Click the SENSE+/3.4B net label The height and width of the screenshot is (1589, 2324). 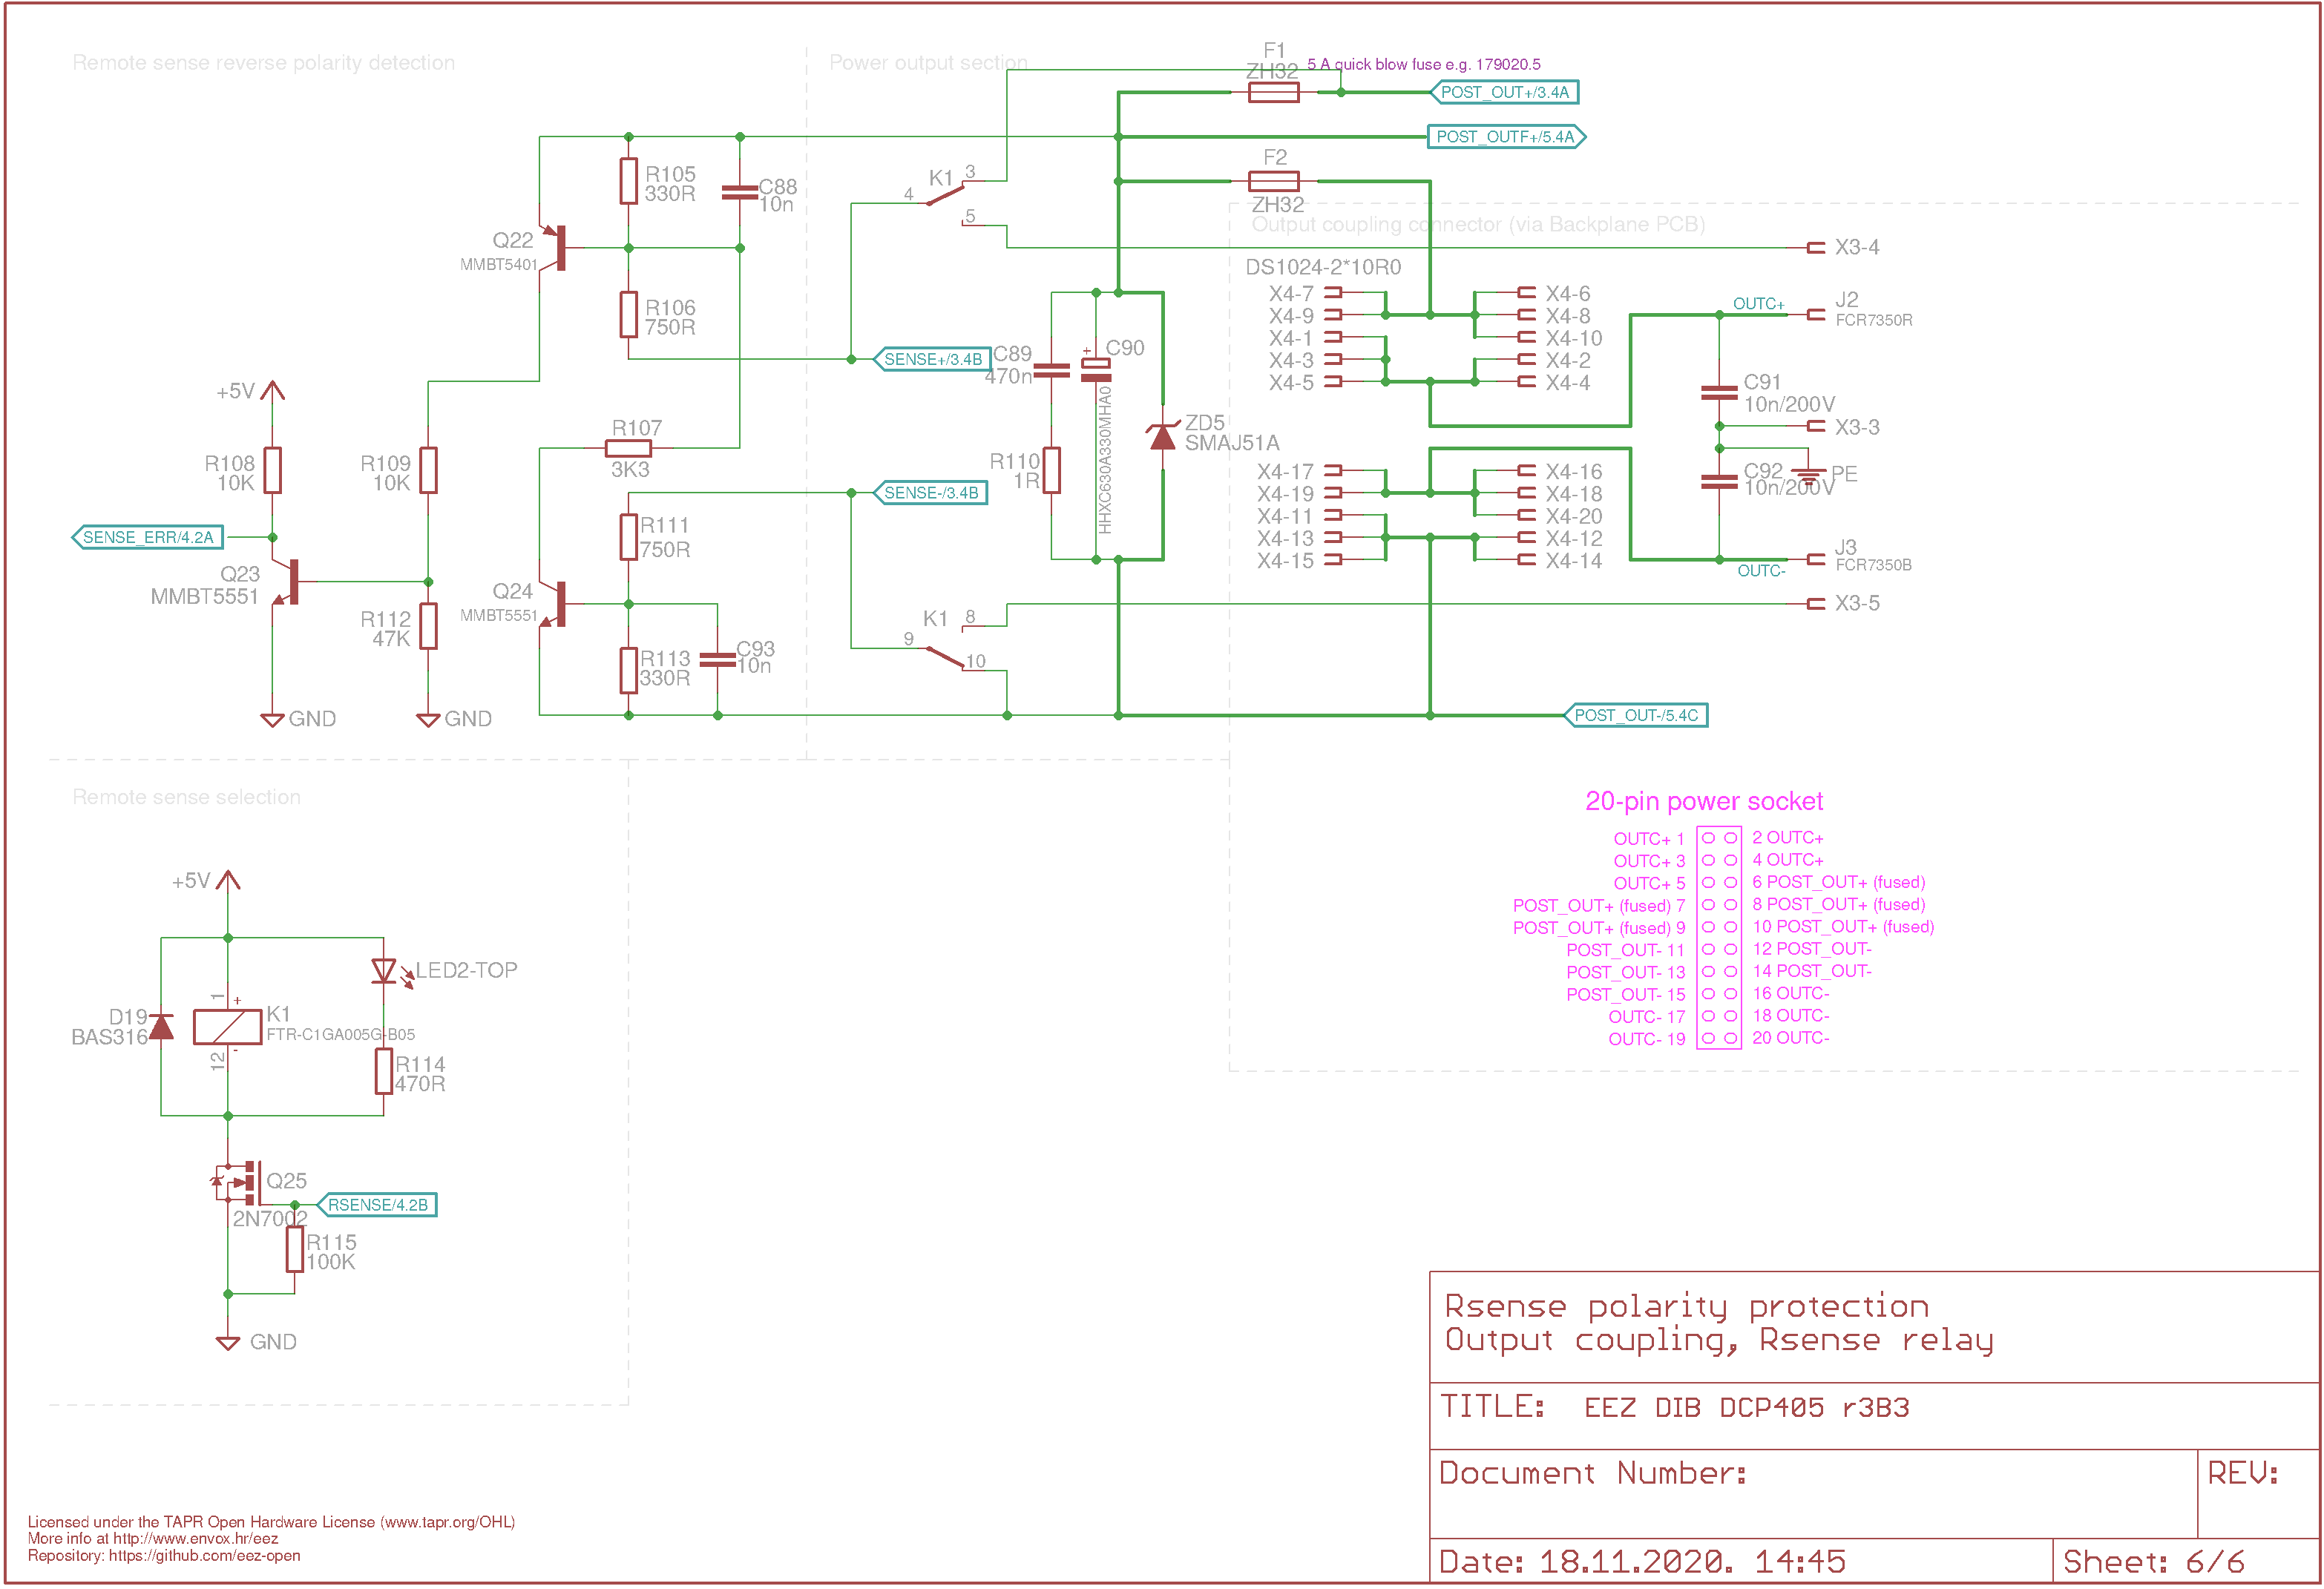[932, 359]
